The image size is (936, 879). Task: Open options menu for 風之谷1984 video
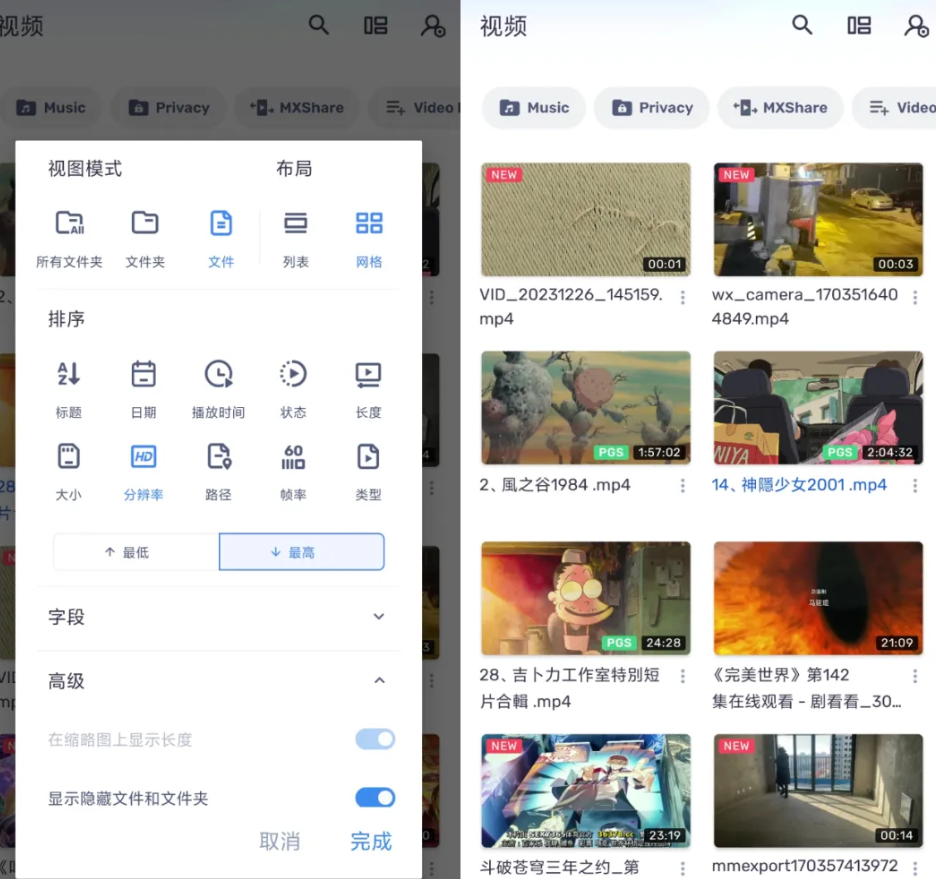[x=683, y=486]
